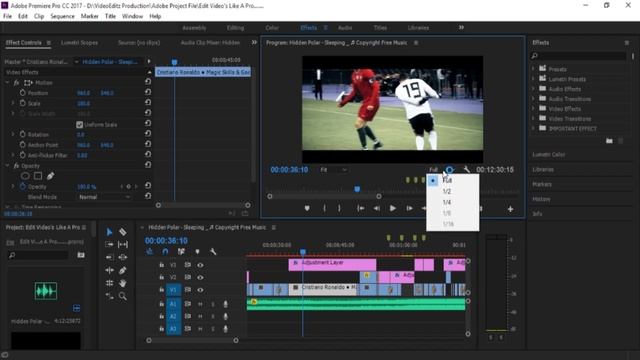Click Mark Out bracket button

point(339,208)
